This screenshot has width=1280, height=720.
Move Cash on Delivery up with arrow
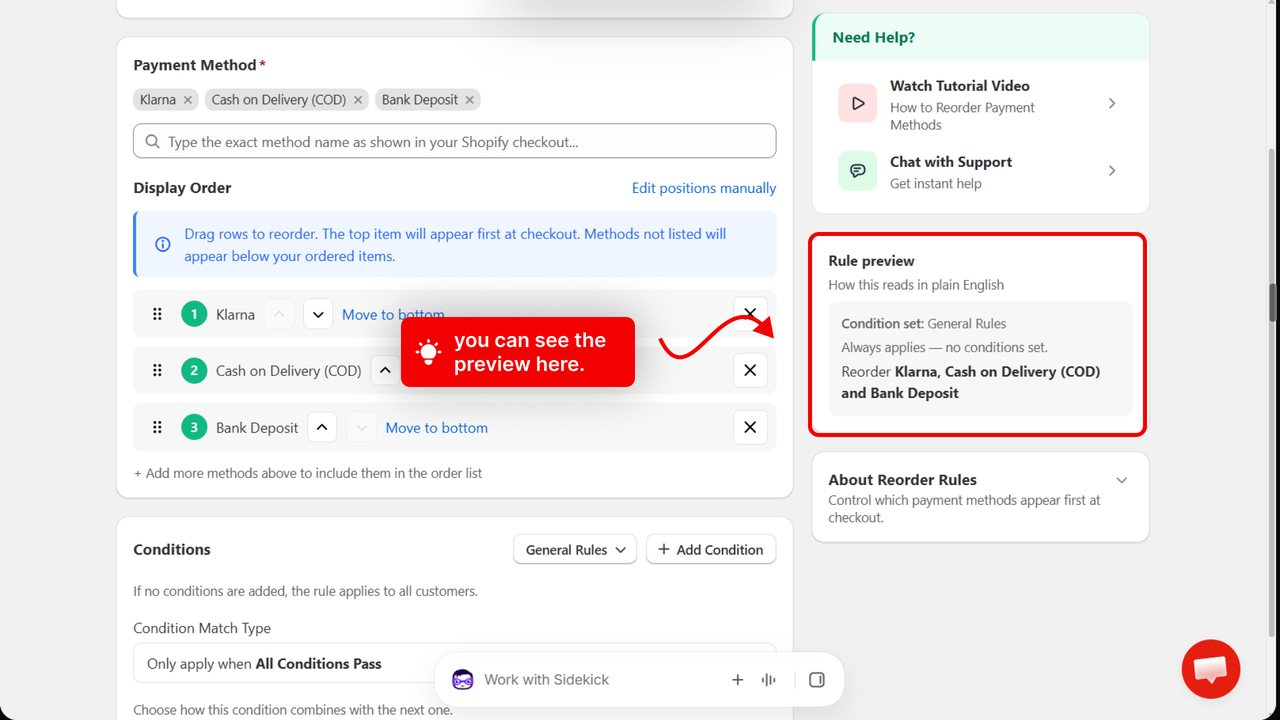tap(385, 370)
